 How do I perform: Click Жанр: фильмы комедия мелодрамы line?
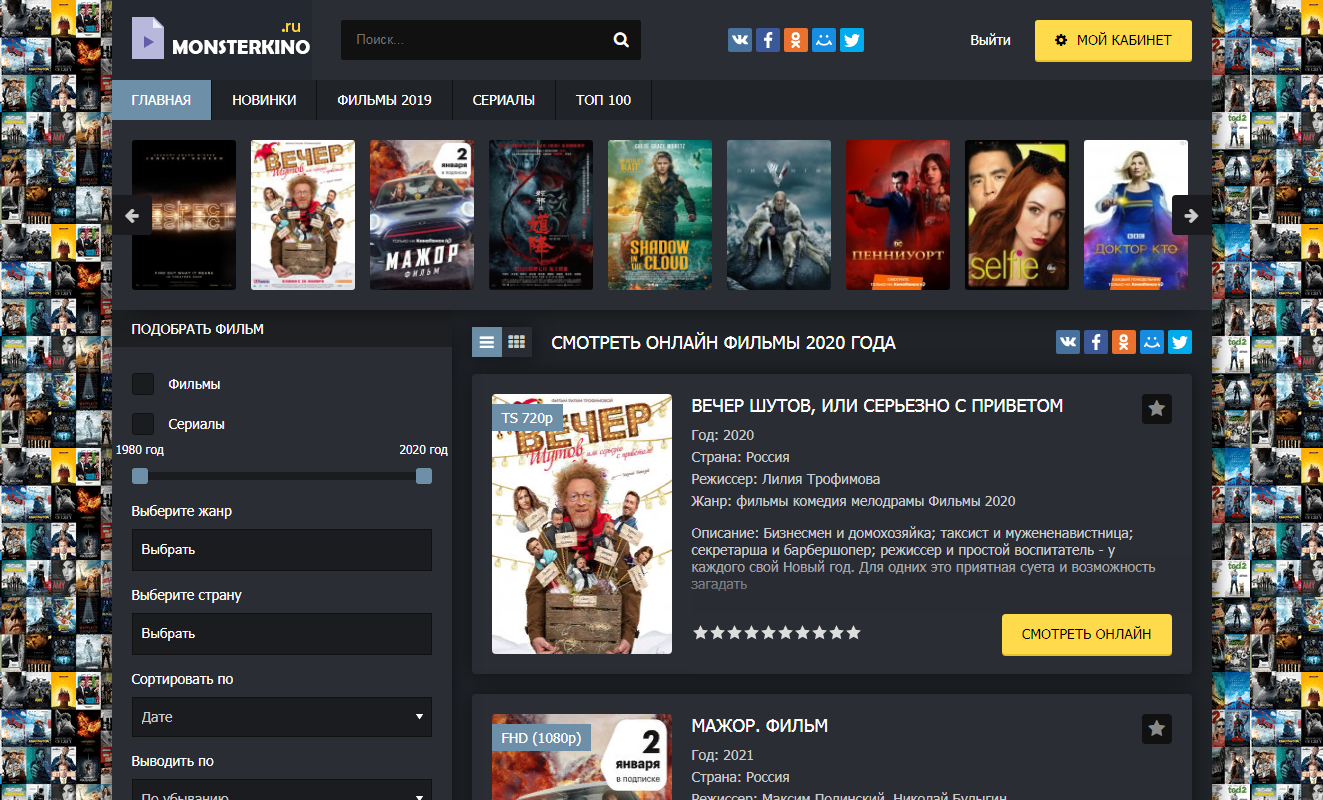click(853, 501)
